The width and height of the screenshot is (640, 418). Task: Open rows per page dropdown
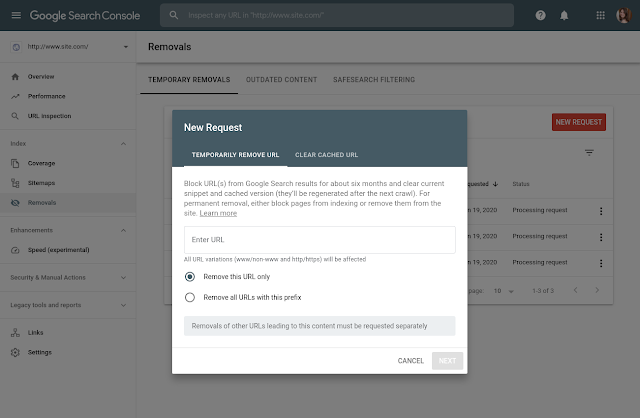click(x=504, y=290)
